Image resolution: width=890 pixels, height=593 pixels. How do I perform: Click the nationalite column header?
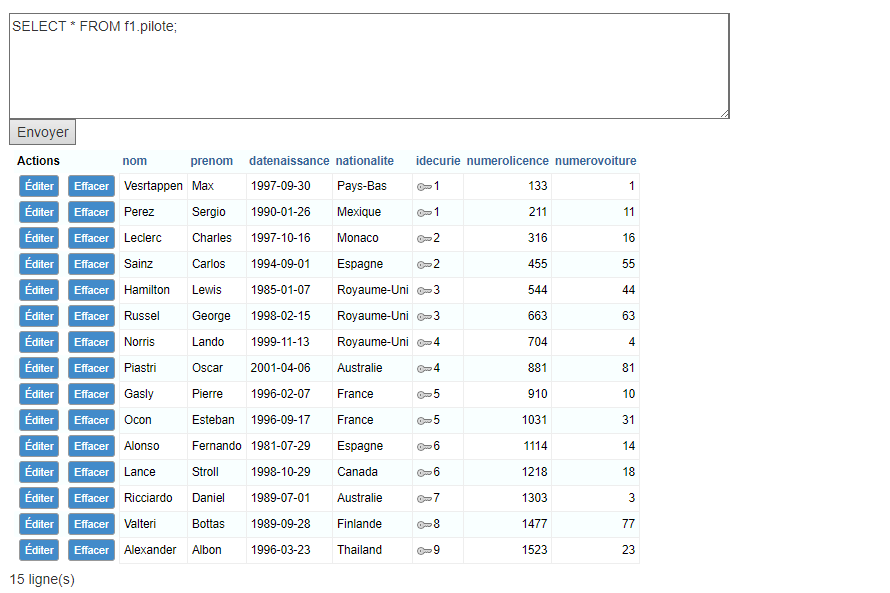coord(364,161)
